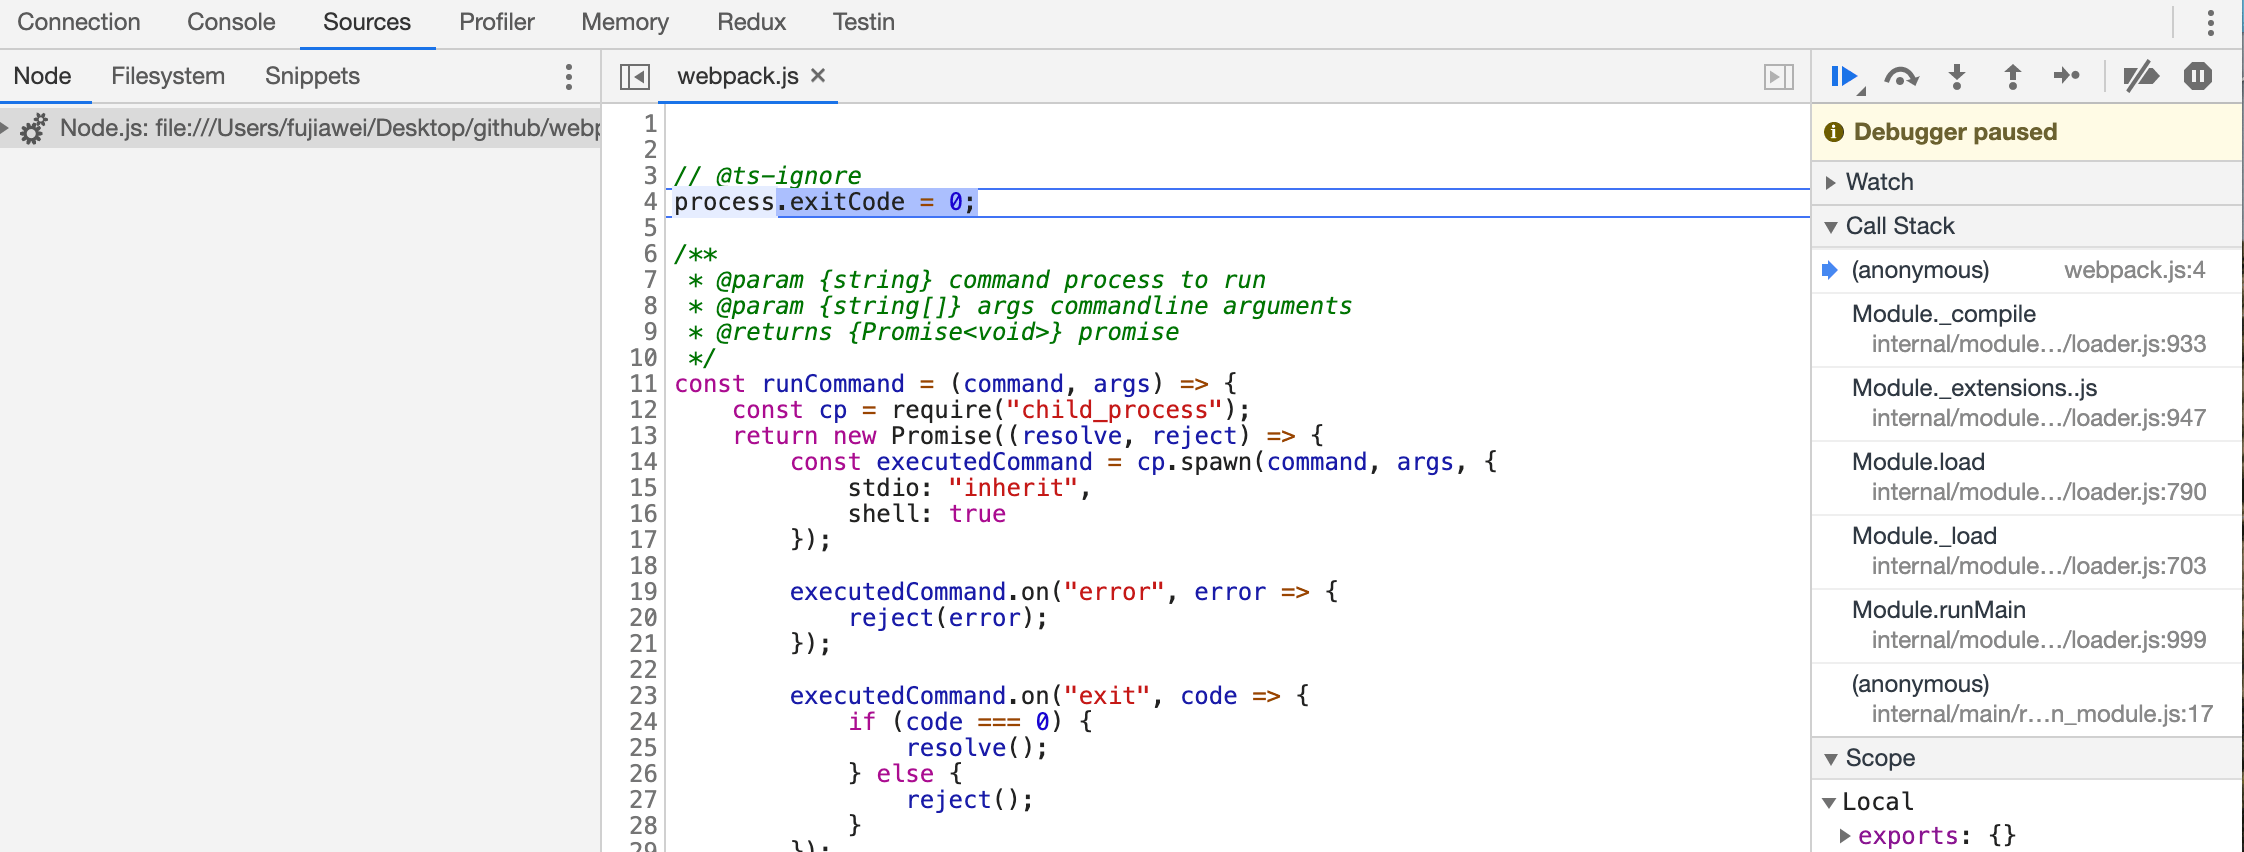The height and width of the screenshot is (852, 2244).
Task: Collapse the Call Stack section
Action: (1831, 227)
